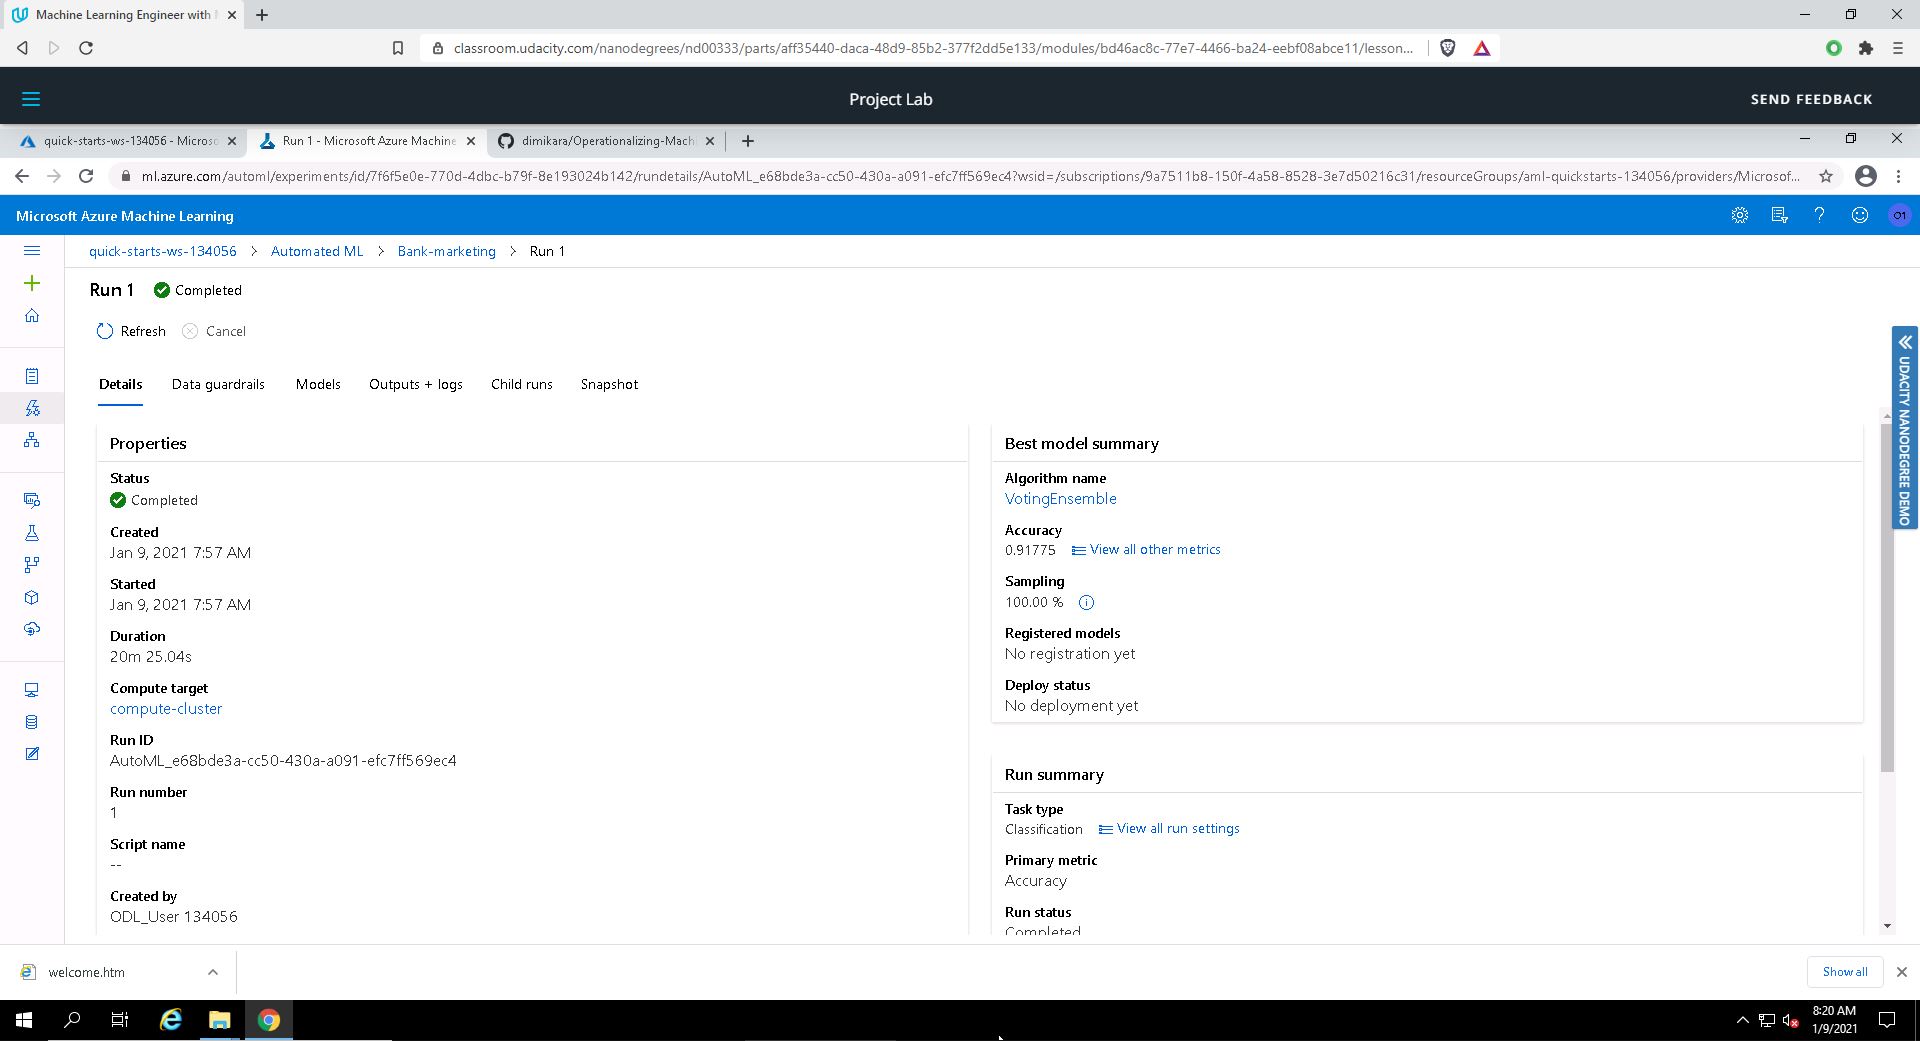The image size is (1920, 1041).
Task: Open the Outputs + logs tab
Action: [x=416, y=385]
